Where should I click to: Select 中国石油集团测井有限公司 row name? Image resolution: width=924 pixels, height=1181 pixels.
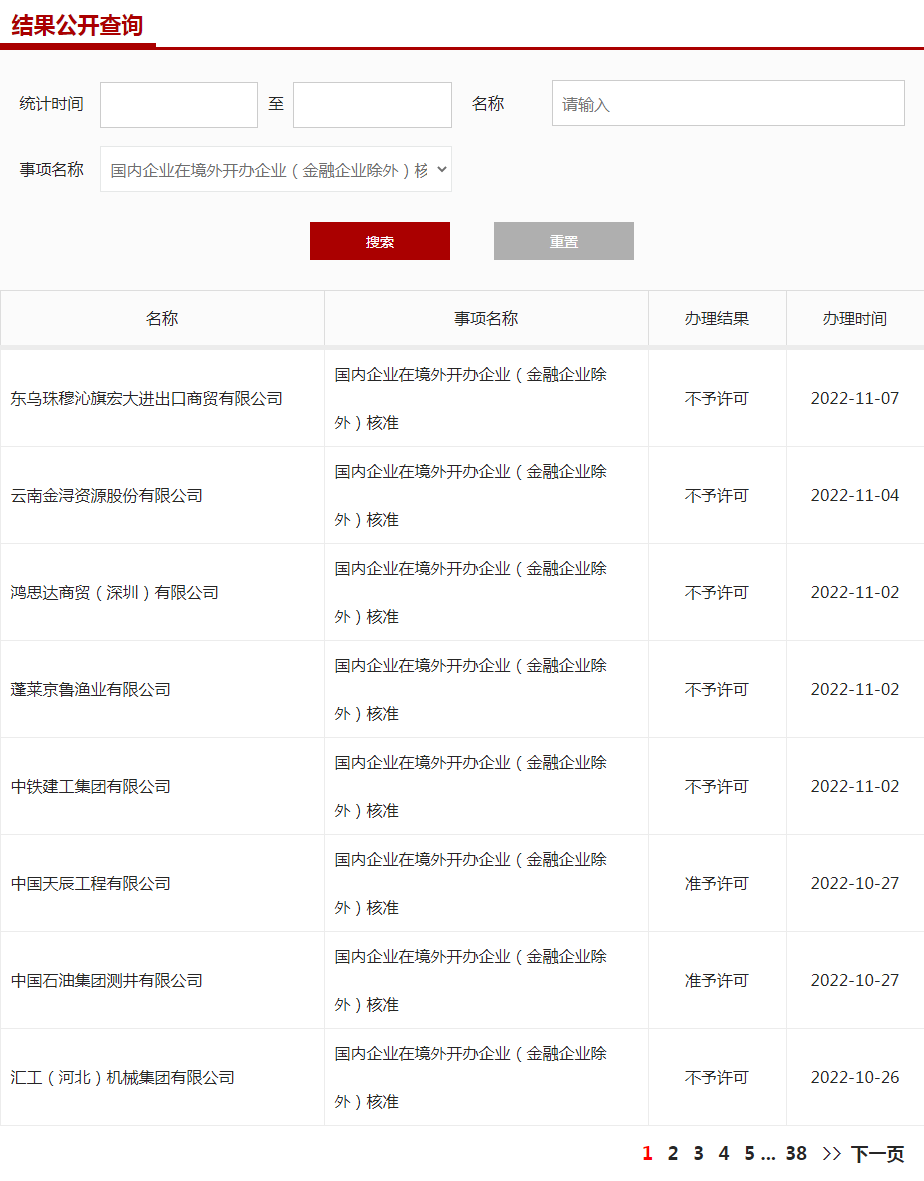106,981
